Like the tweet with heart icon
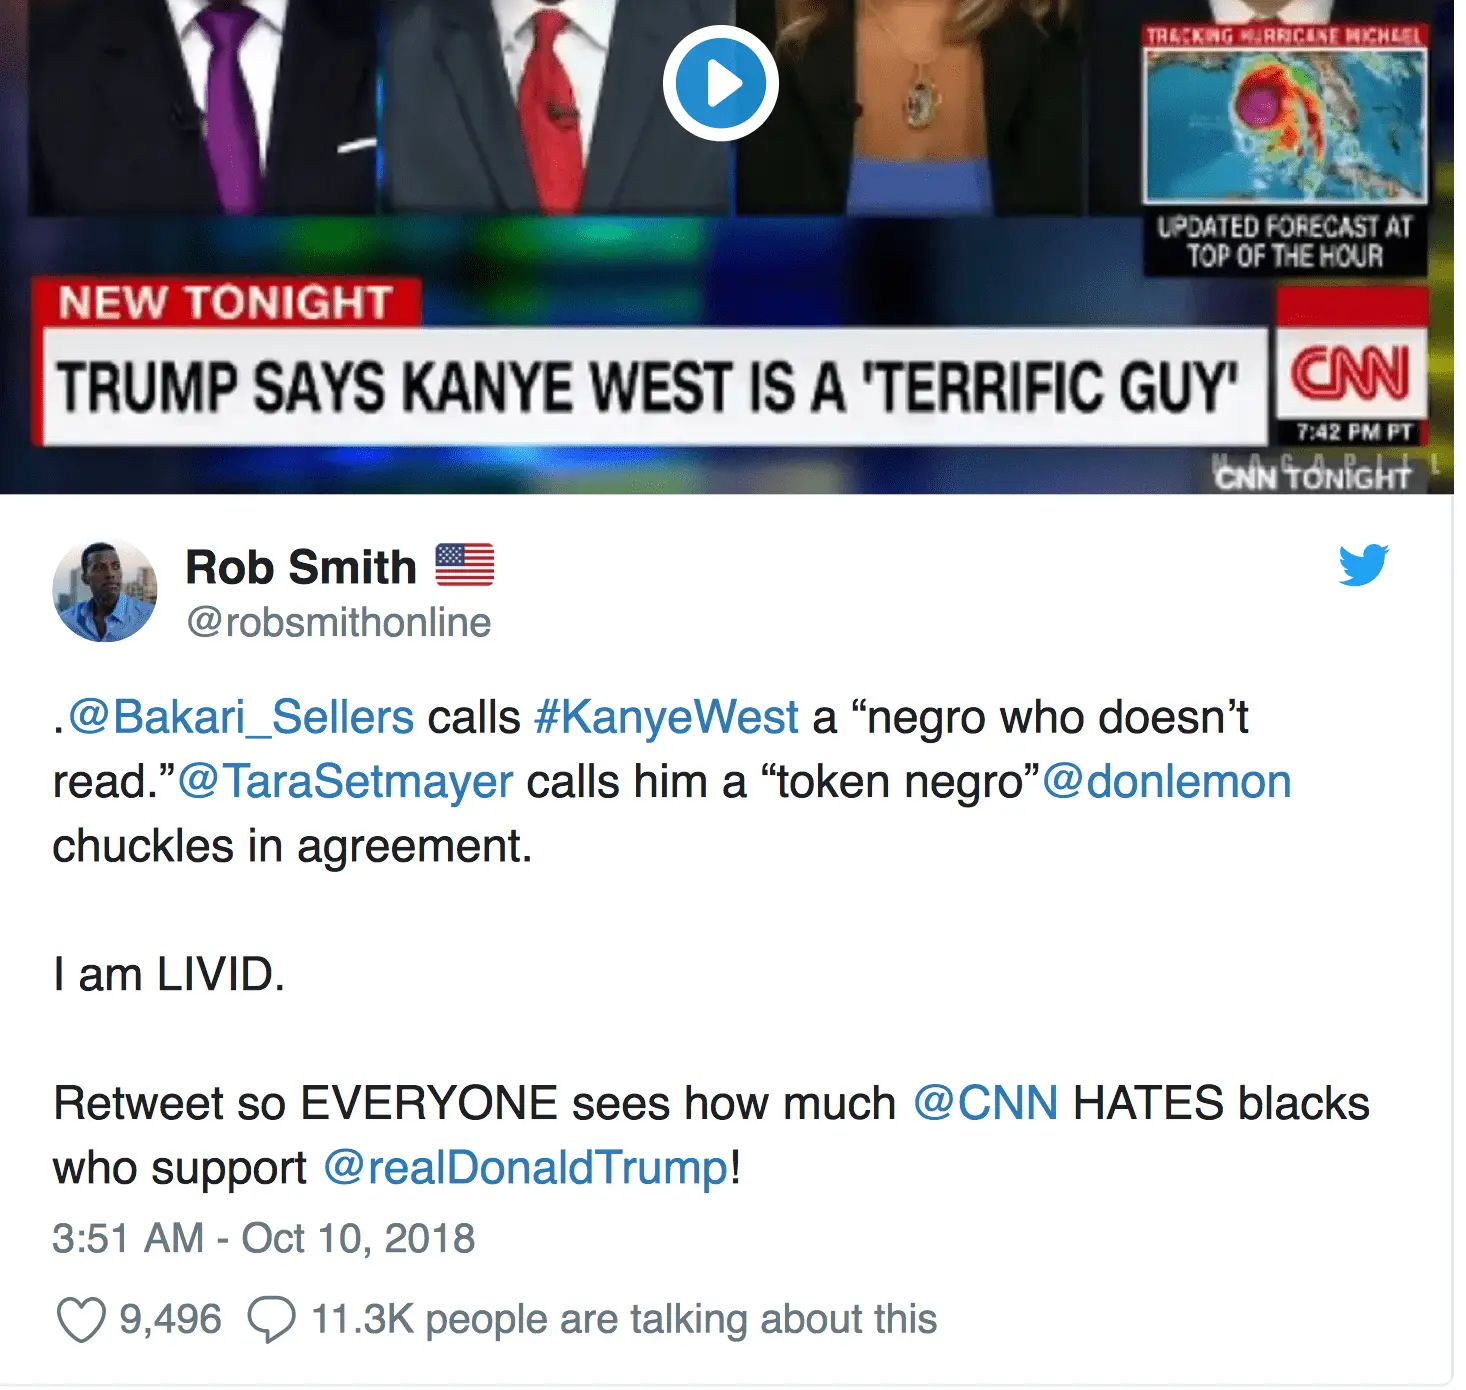Image resolution: width=1466 pixels, height=1390 pixels. (81, 1319)
